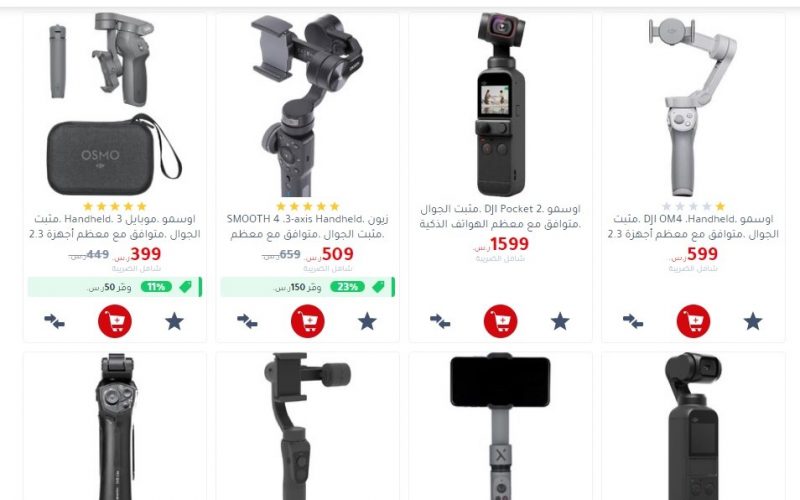Compare the DJI OM4 arrows icon
This screenshot has width=800, height=500.
[x=633, y=321]
